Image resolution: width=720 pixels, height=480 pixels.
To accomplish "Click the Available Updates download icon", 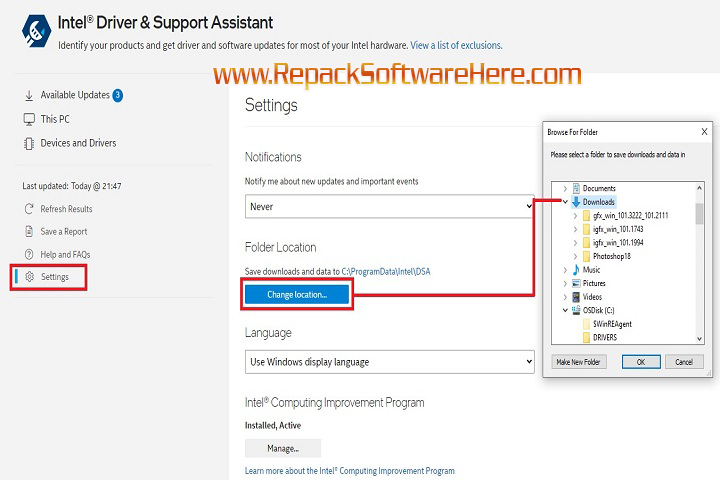I will pyautogui.click(x=29, y=96).
